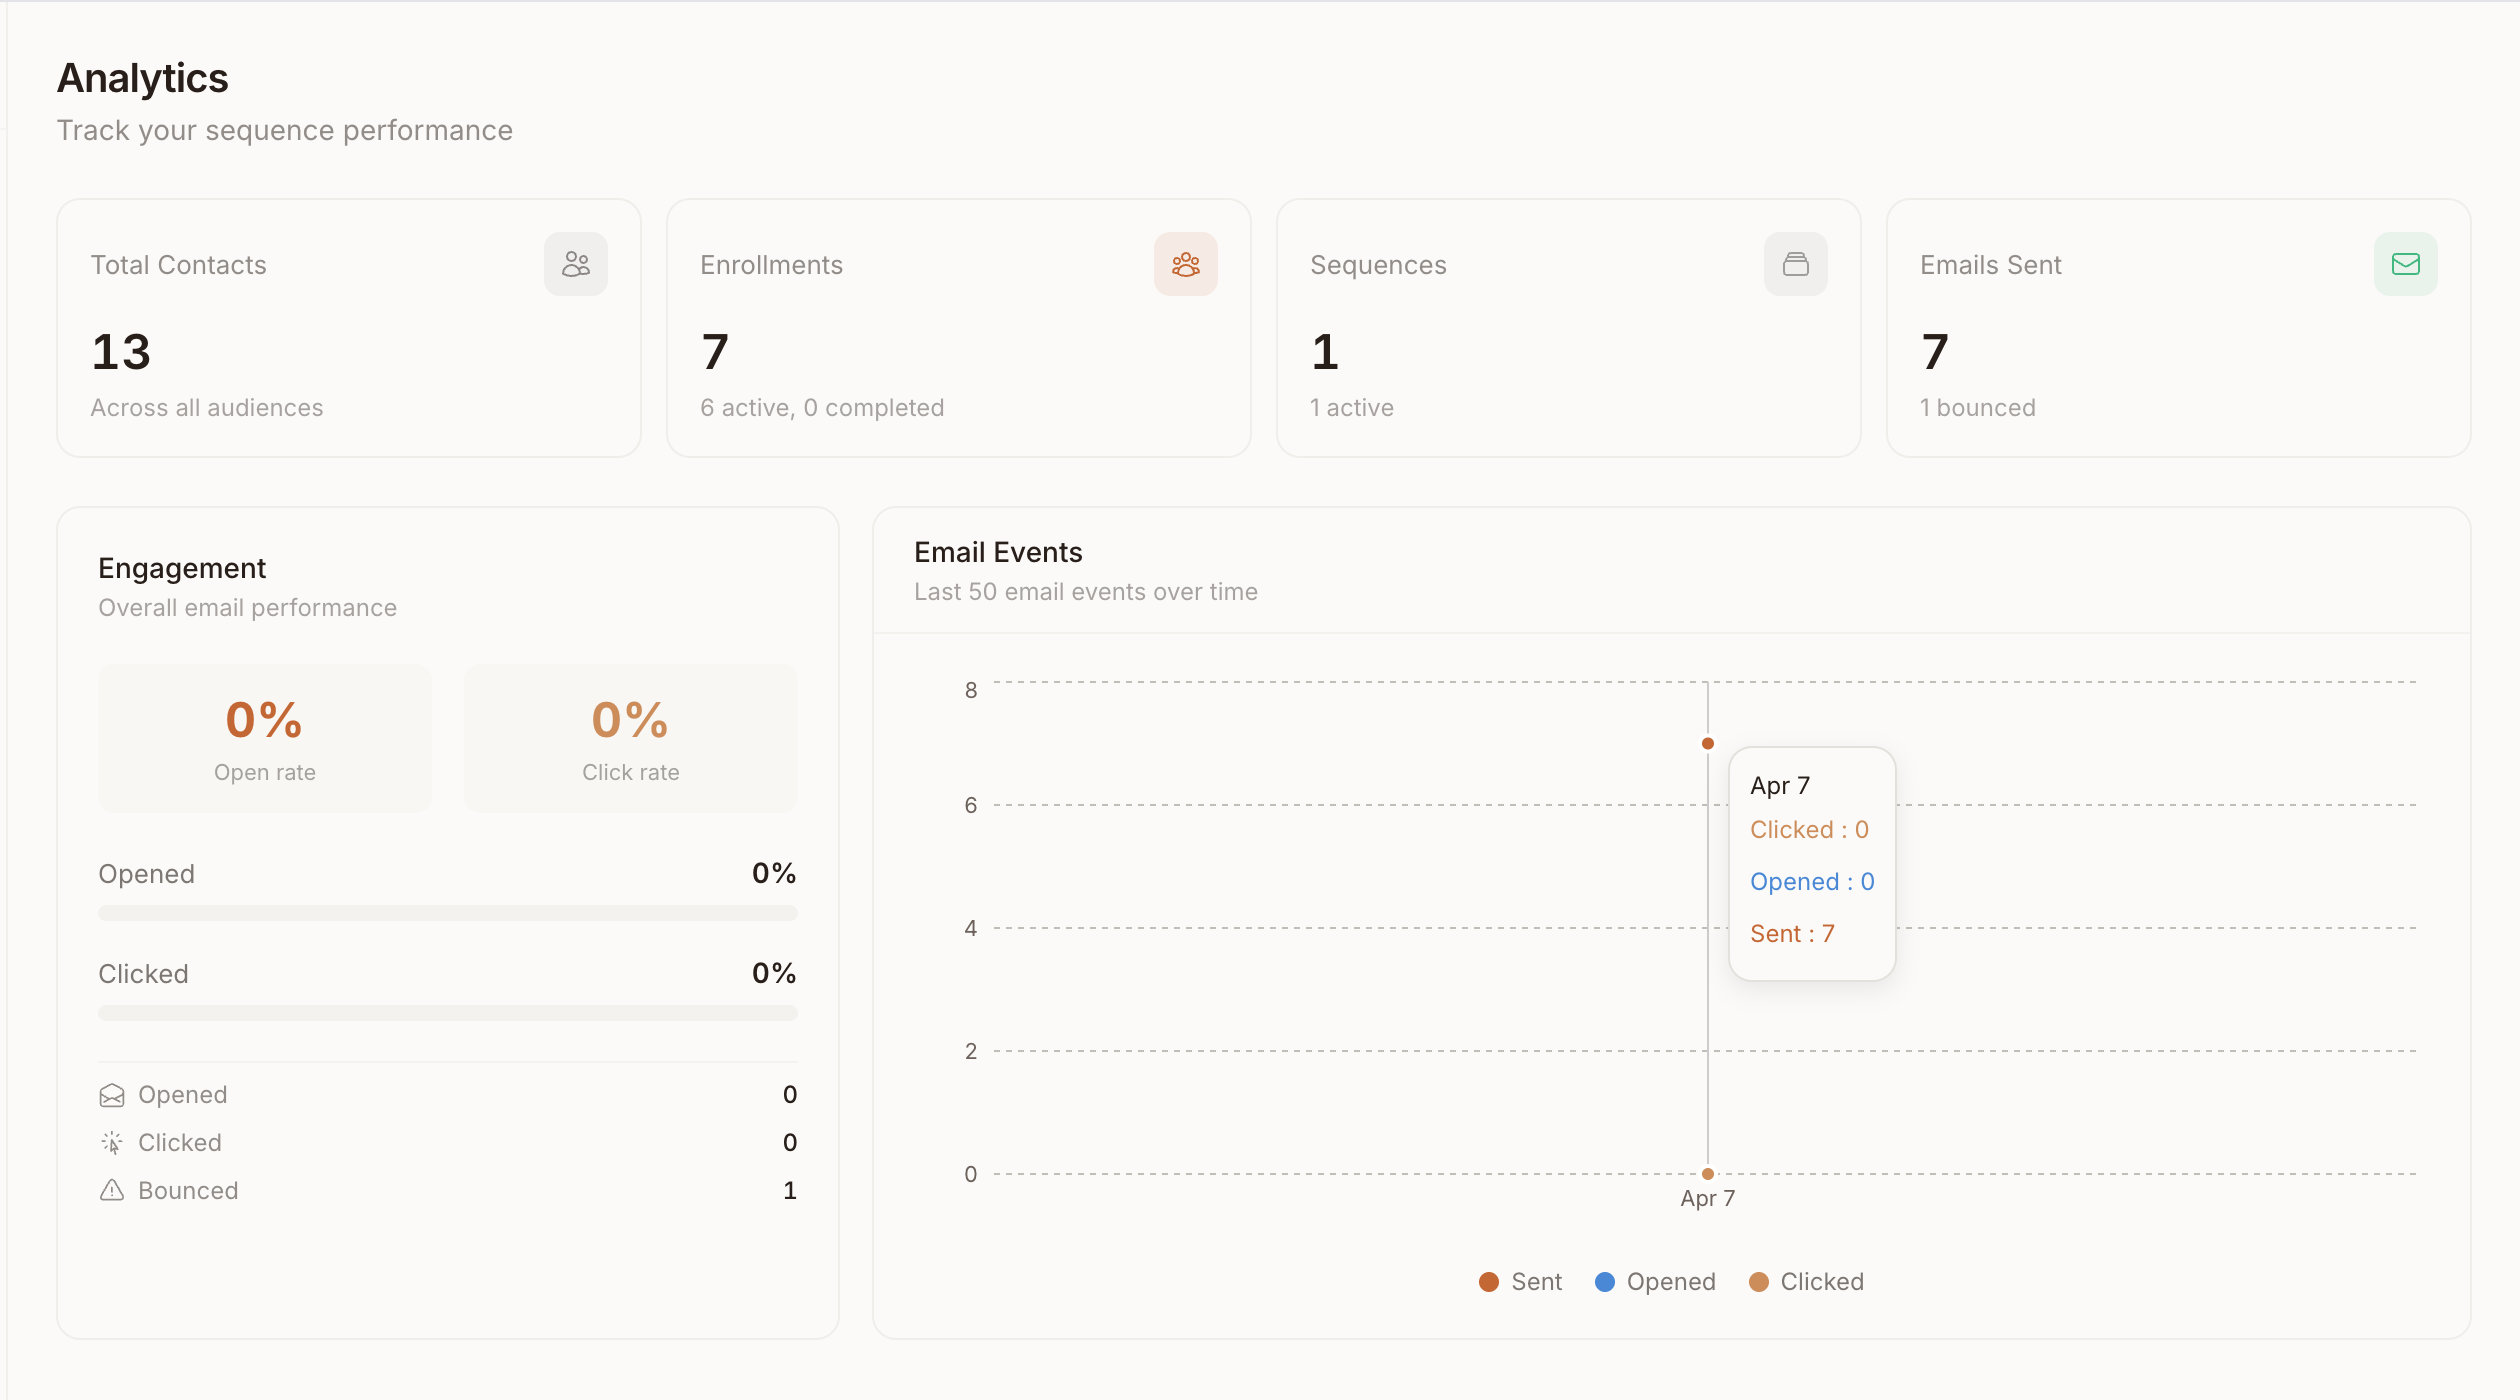Click the Open rate 0% tile
Image resolution: width=2520 pixels, height=1400 pixels.
pyautogui.click(x=265, y=739)
